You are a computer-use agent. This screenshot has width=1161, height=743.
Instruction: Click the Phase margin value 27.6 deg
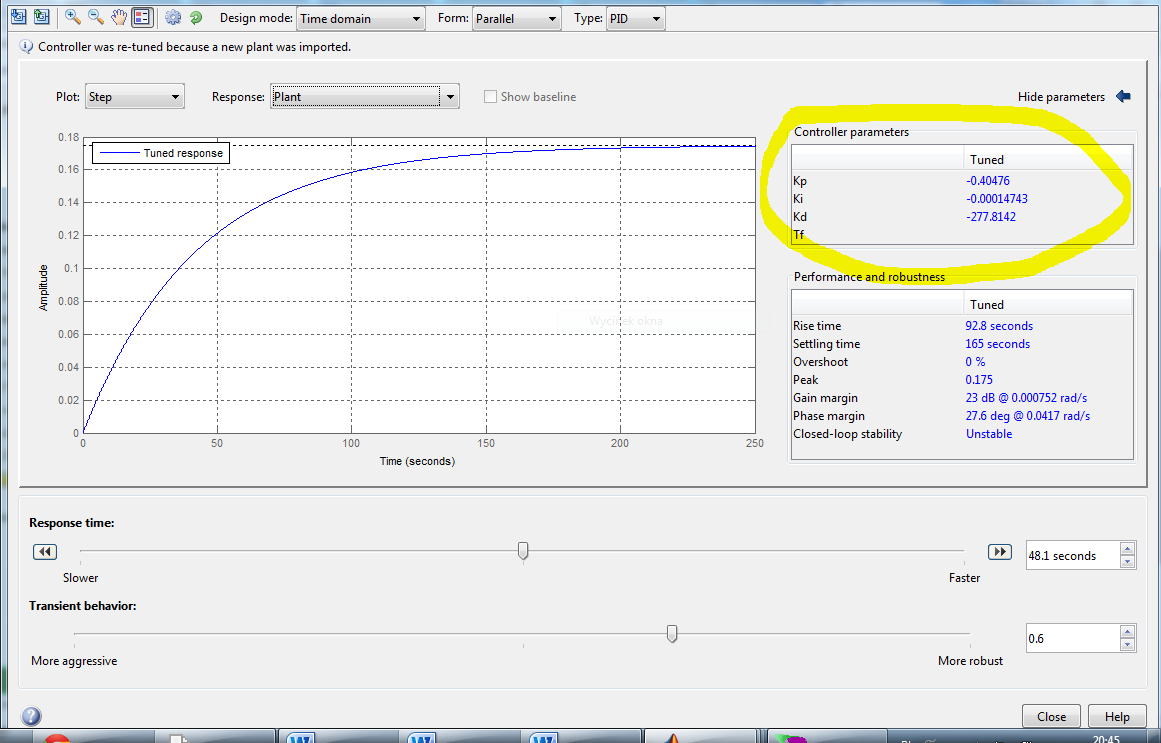click(1028, 416)
